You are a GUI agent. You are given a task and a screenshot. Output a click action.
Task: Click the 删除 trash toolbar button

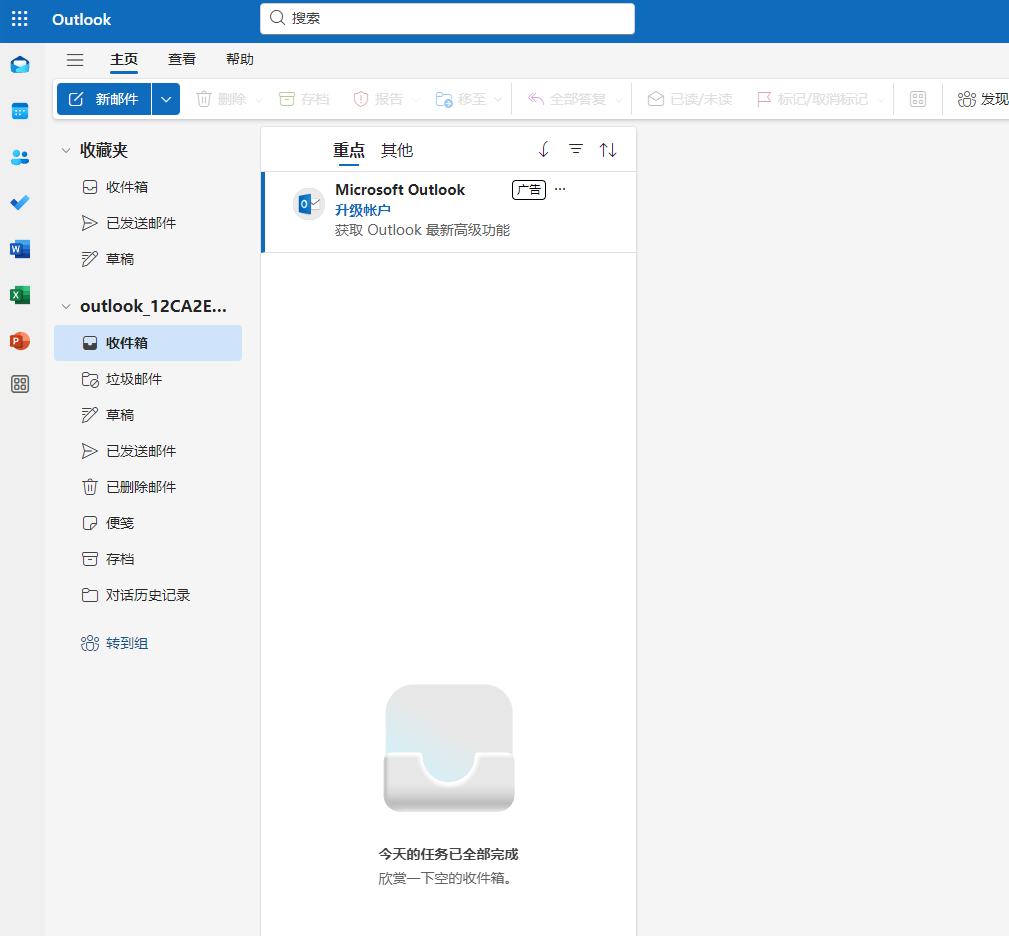click(x=221, y=99)
